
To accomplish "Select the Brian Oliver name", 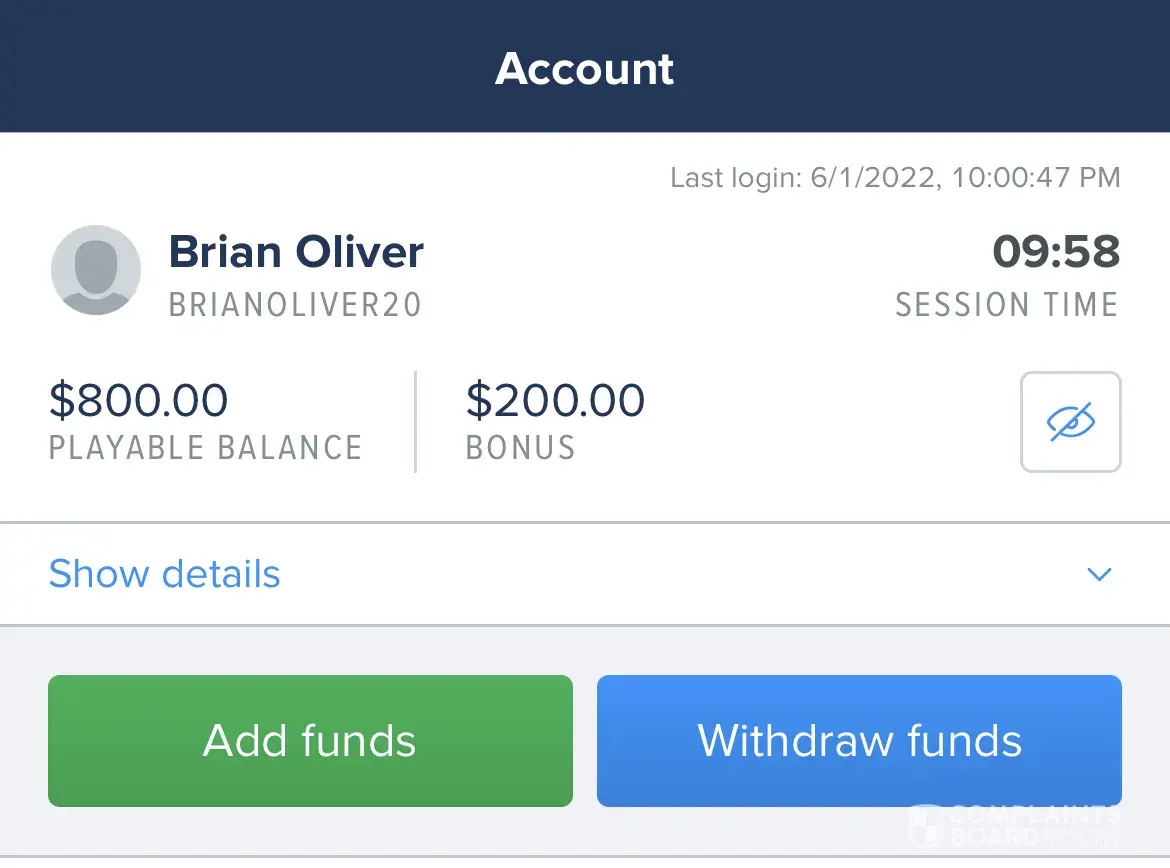I will point(296,252).
